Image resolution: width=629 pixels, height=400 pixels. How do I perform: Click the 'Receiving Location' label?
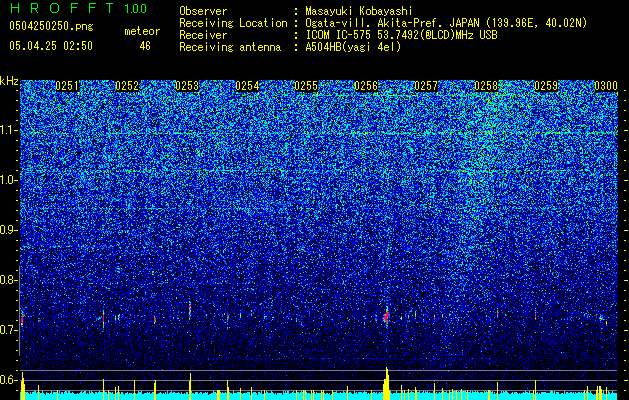[233, 23]
